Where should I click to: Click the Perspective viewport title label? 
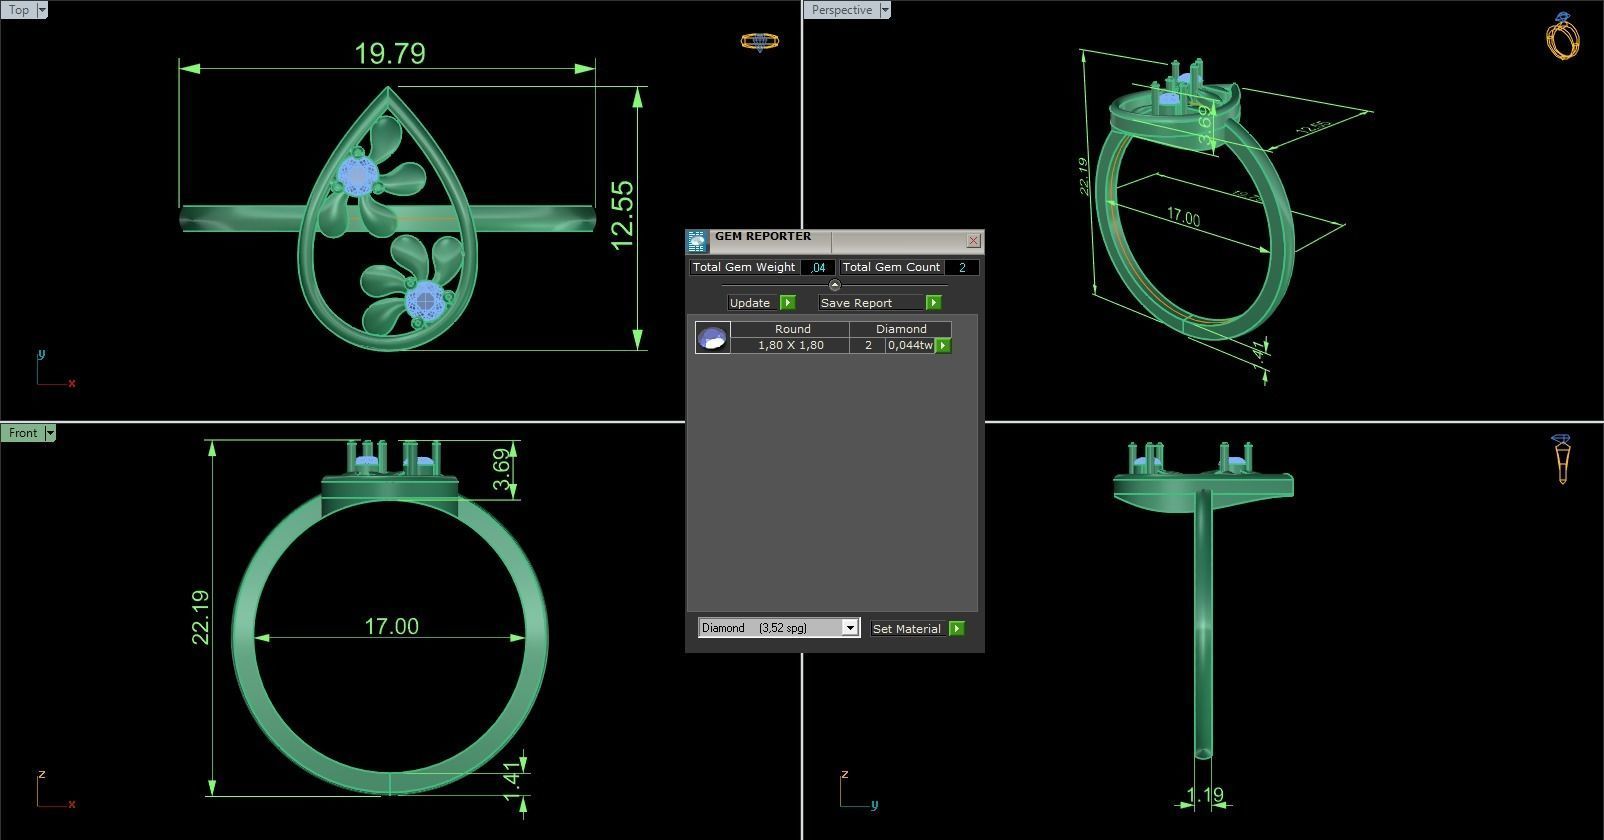click(841, 10)
